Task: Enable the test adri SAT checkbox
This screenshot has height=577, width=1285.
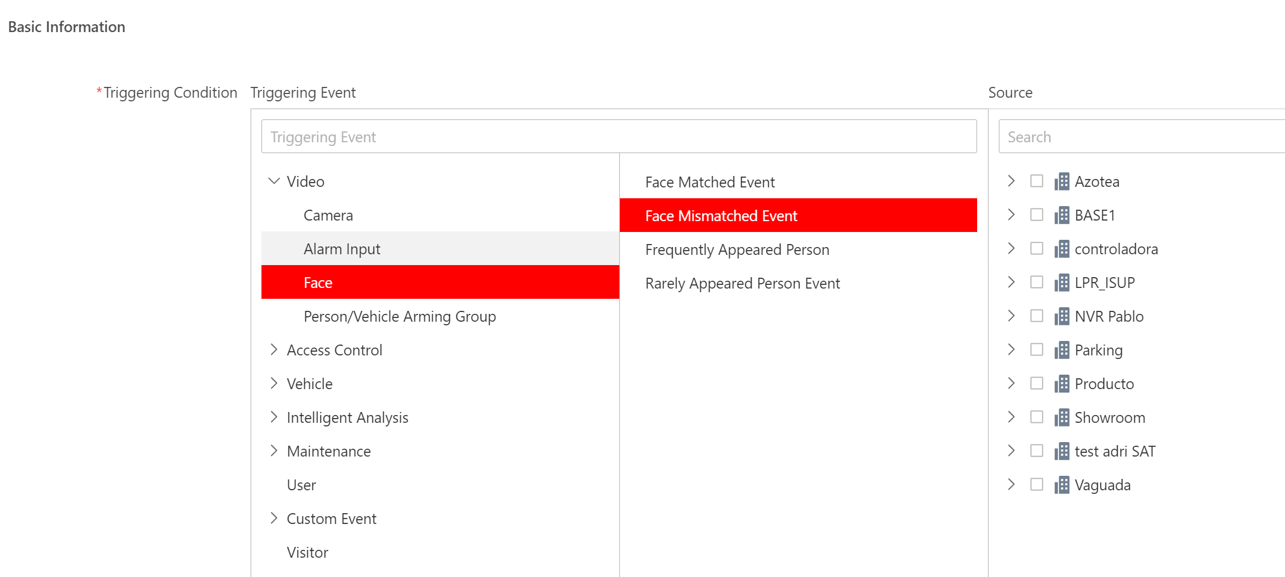Action: tap(1036, 451)
